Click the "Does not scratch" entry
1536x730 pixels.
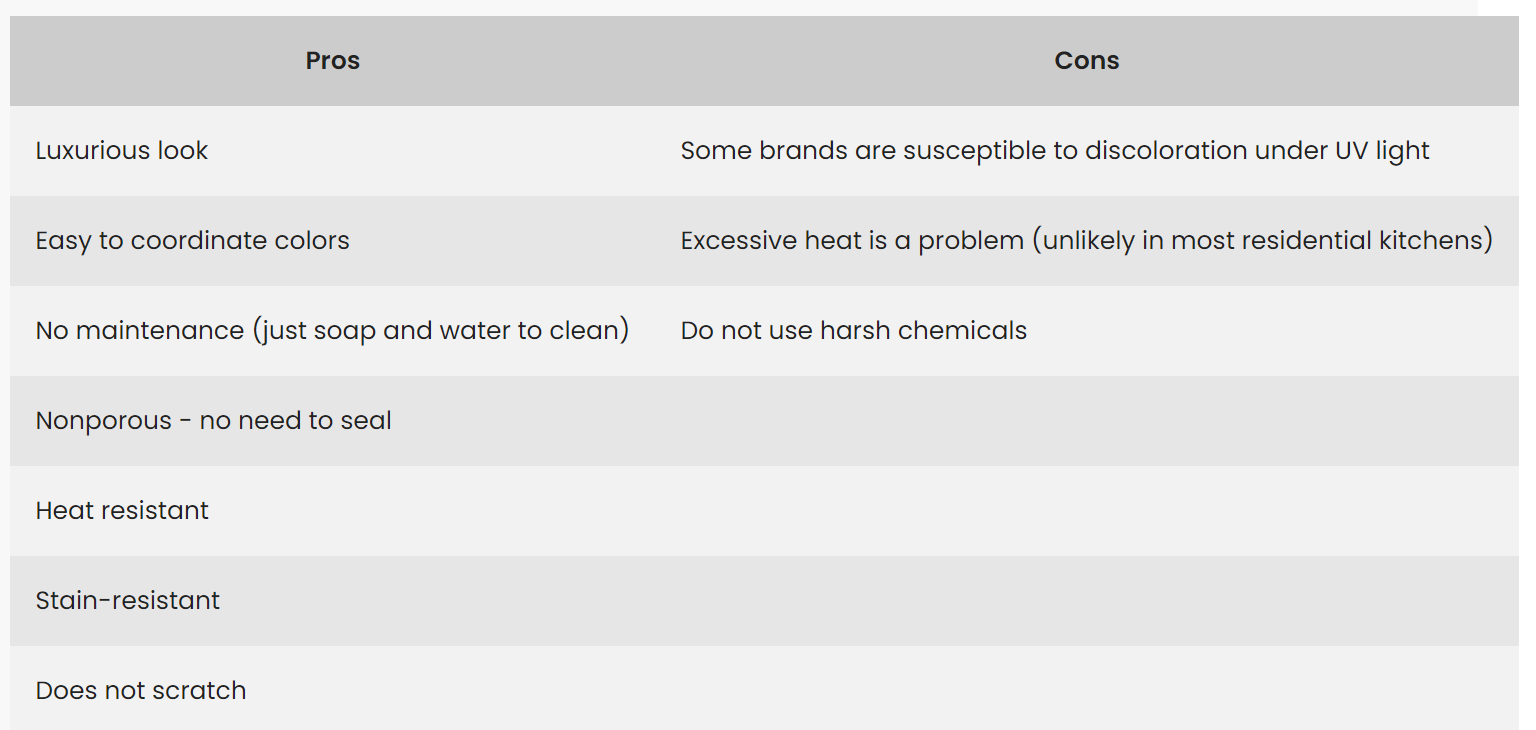tap(141, 691)
